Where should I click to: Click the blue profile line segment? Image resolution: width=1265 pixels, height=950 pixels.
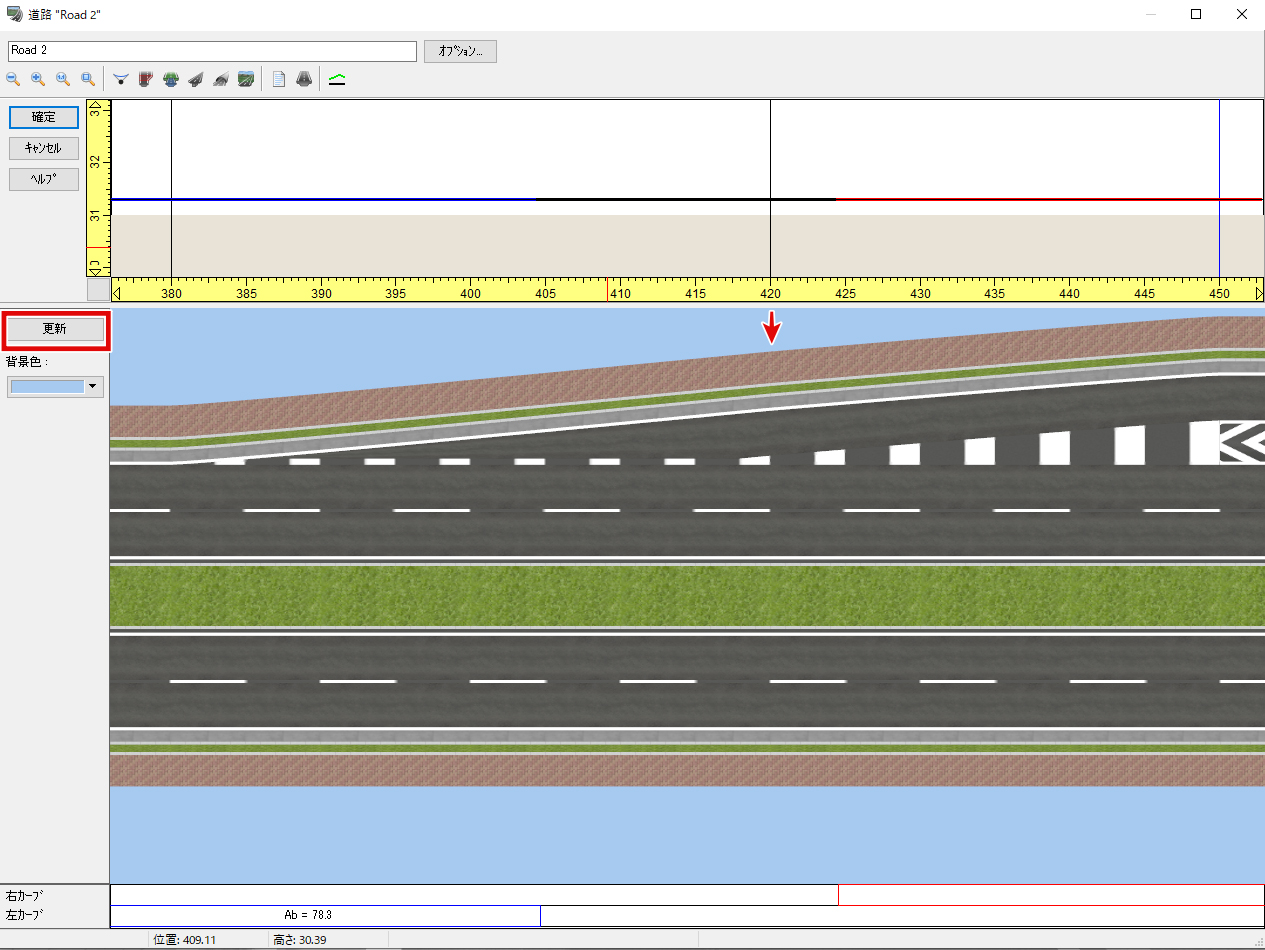point(323,199)
